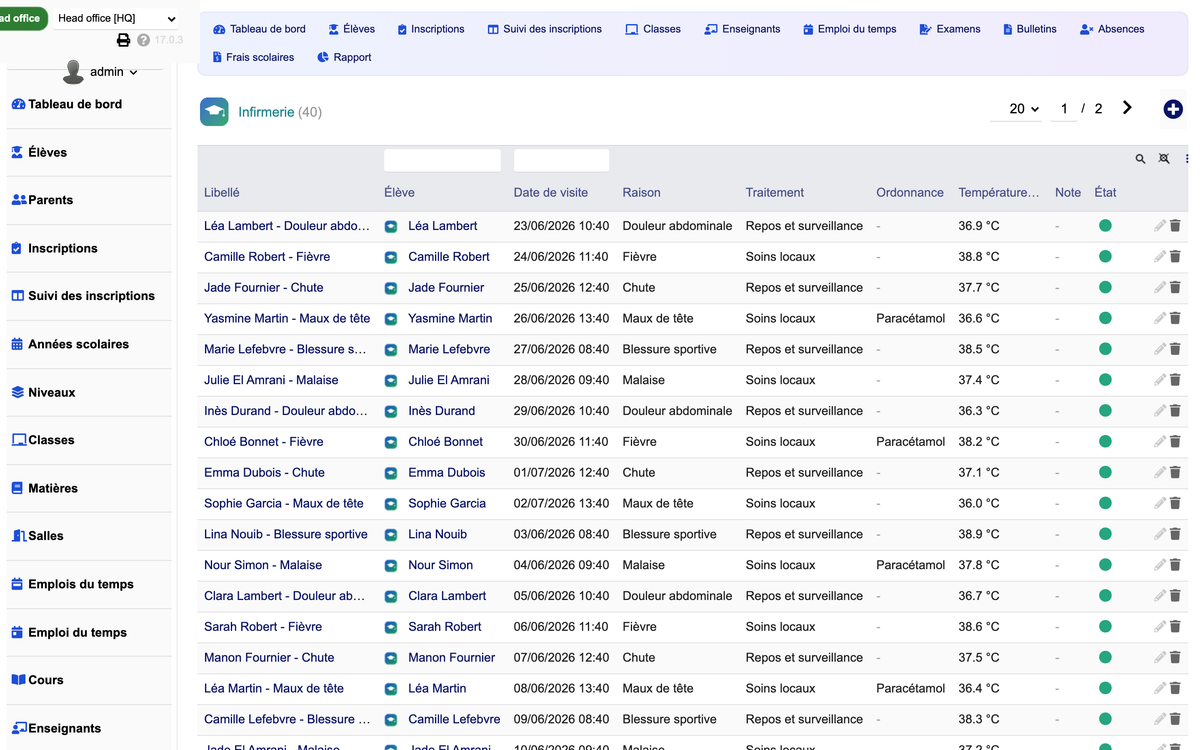Image resolution: width=1200 pixels, height=750 pixels.
Task: Expand the admin user menu
Action: tap(114, 72)
